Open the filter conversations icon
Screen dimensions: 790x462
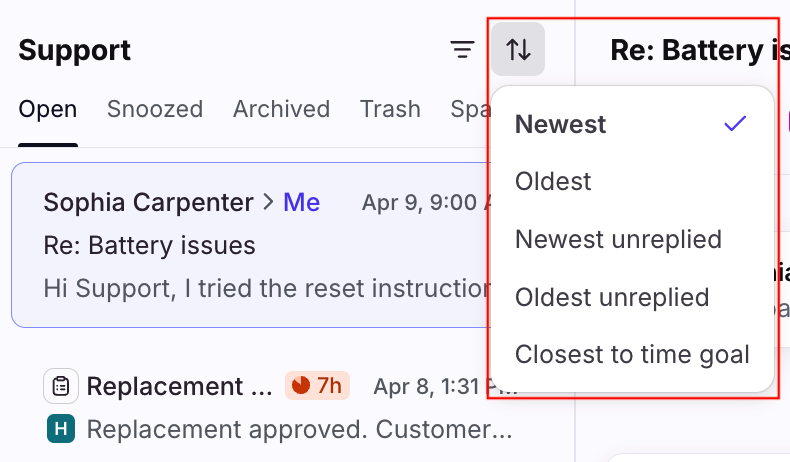pos(462,49)
